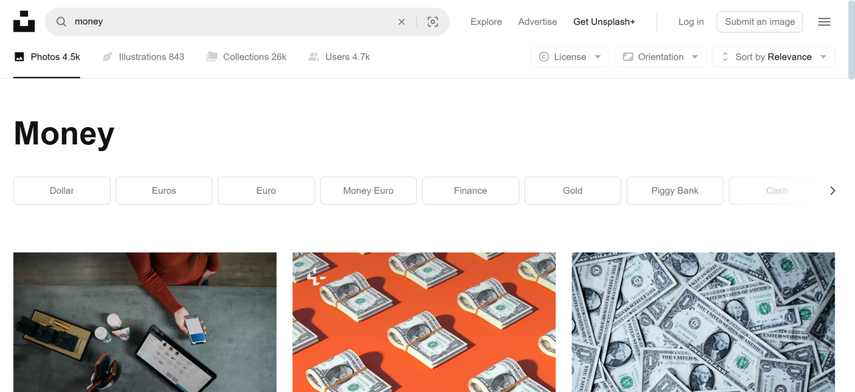855x392 pixels.
Task: Click the Explore navigation link
Action: click(486, 22)
